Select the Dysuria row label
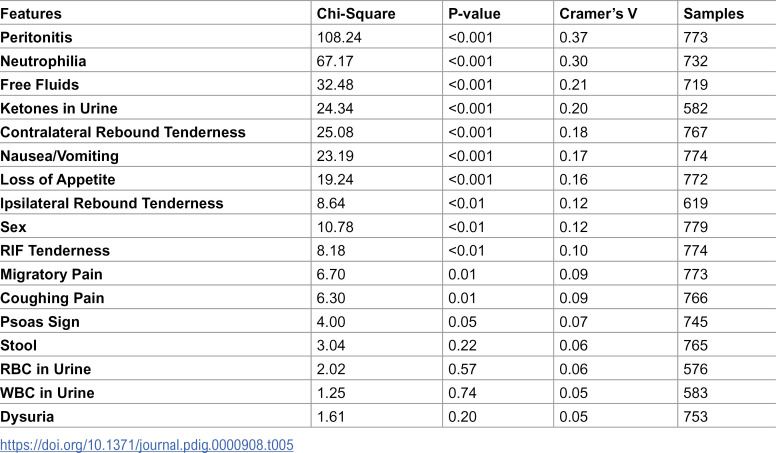This screenshot has width=776, height=453. (x=27, y=416)
